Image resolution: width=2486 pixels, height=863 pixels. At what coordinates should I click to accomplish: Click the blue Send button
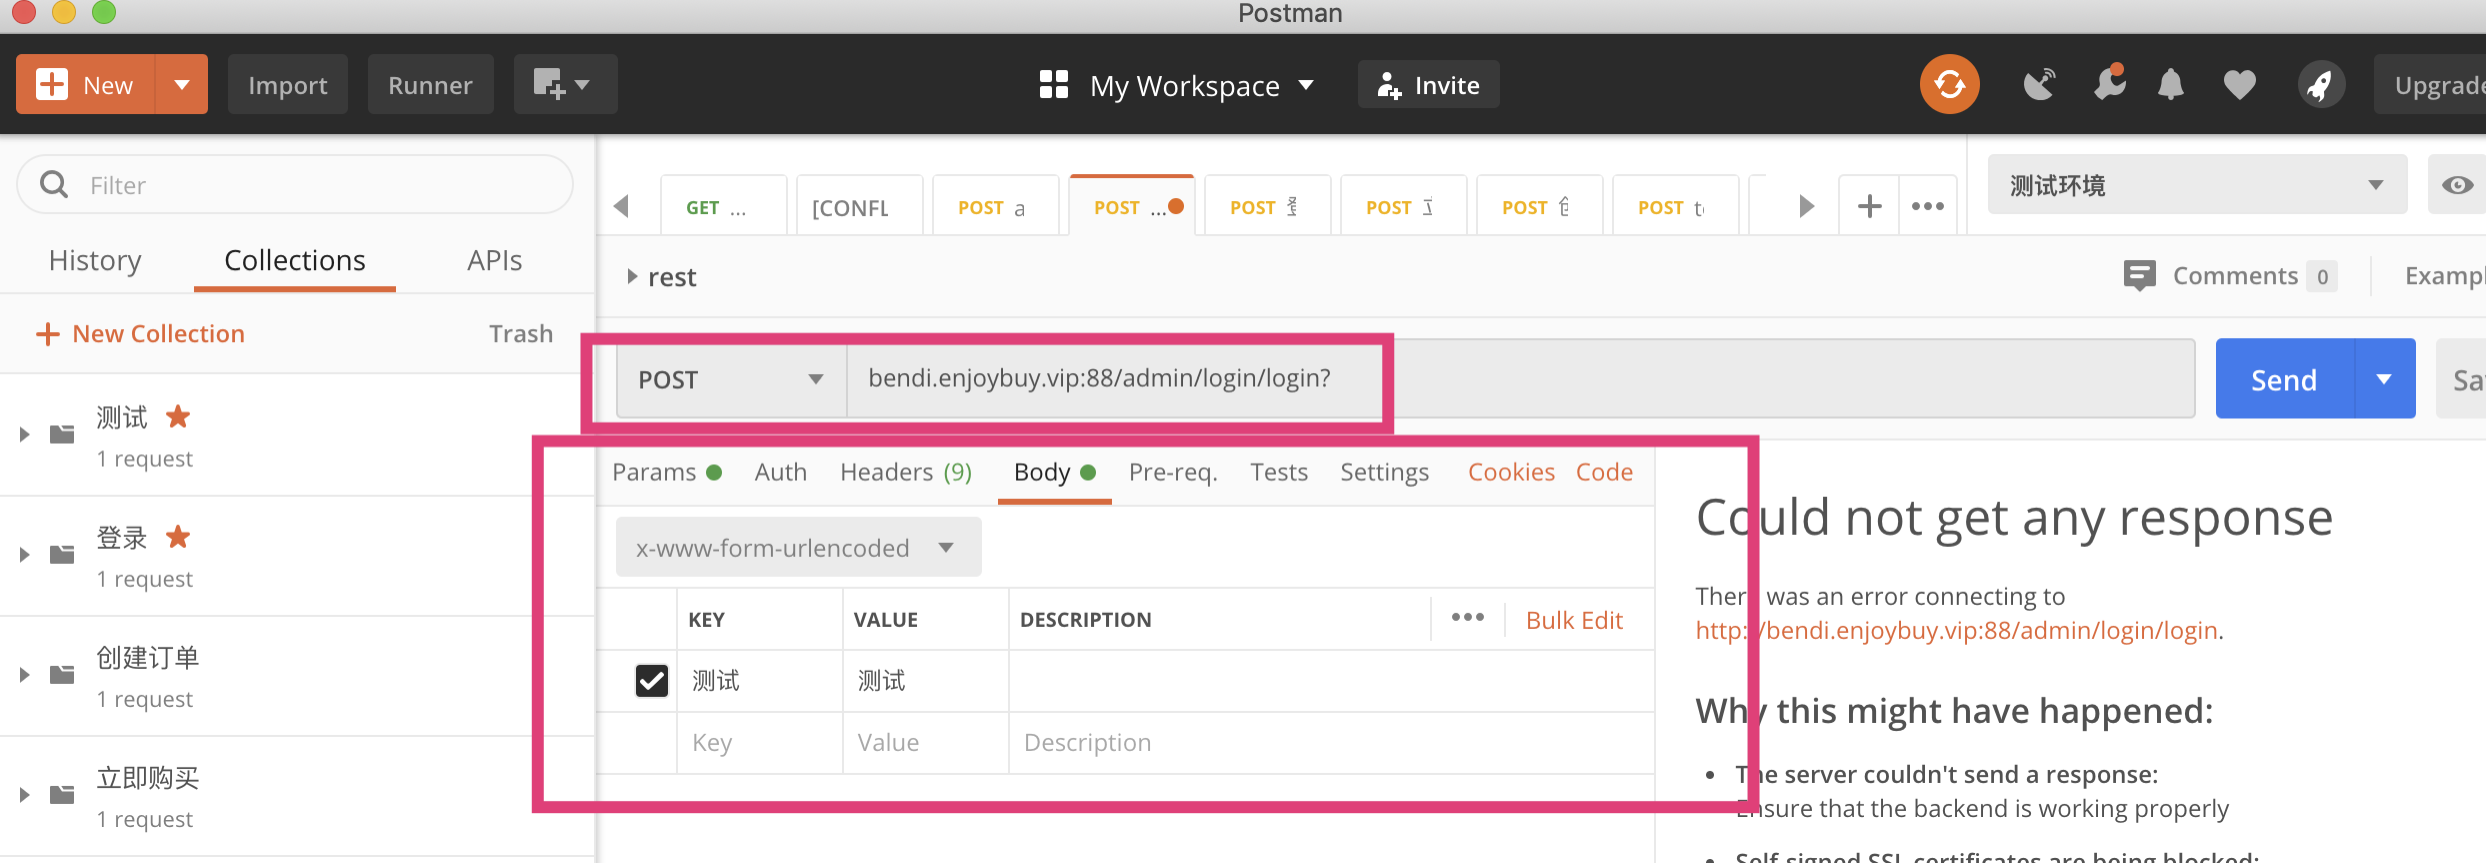2284,379
